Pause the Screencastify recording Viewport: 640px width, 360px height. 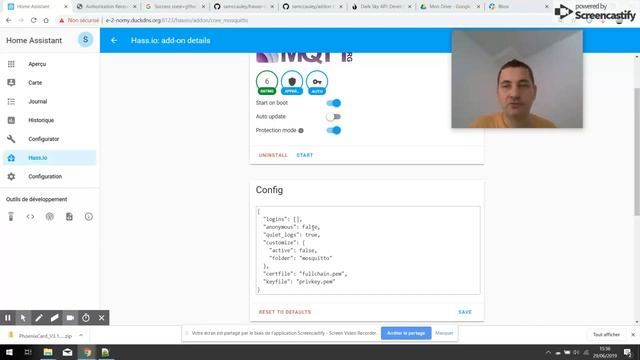click(x=8, y=318)
